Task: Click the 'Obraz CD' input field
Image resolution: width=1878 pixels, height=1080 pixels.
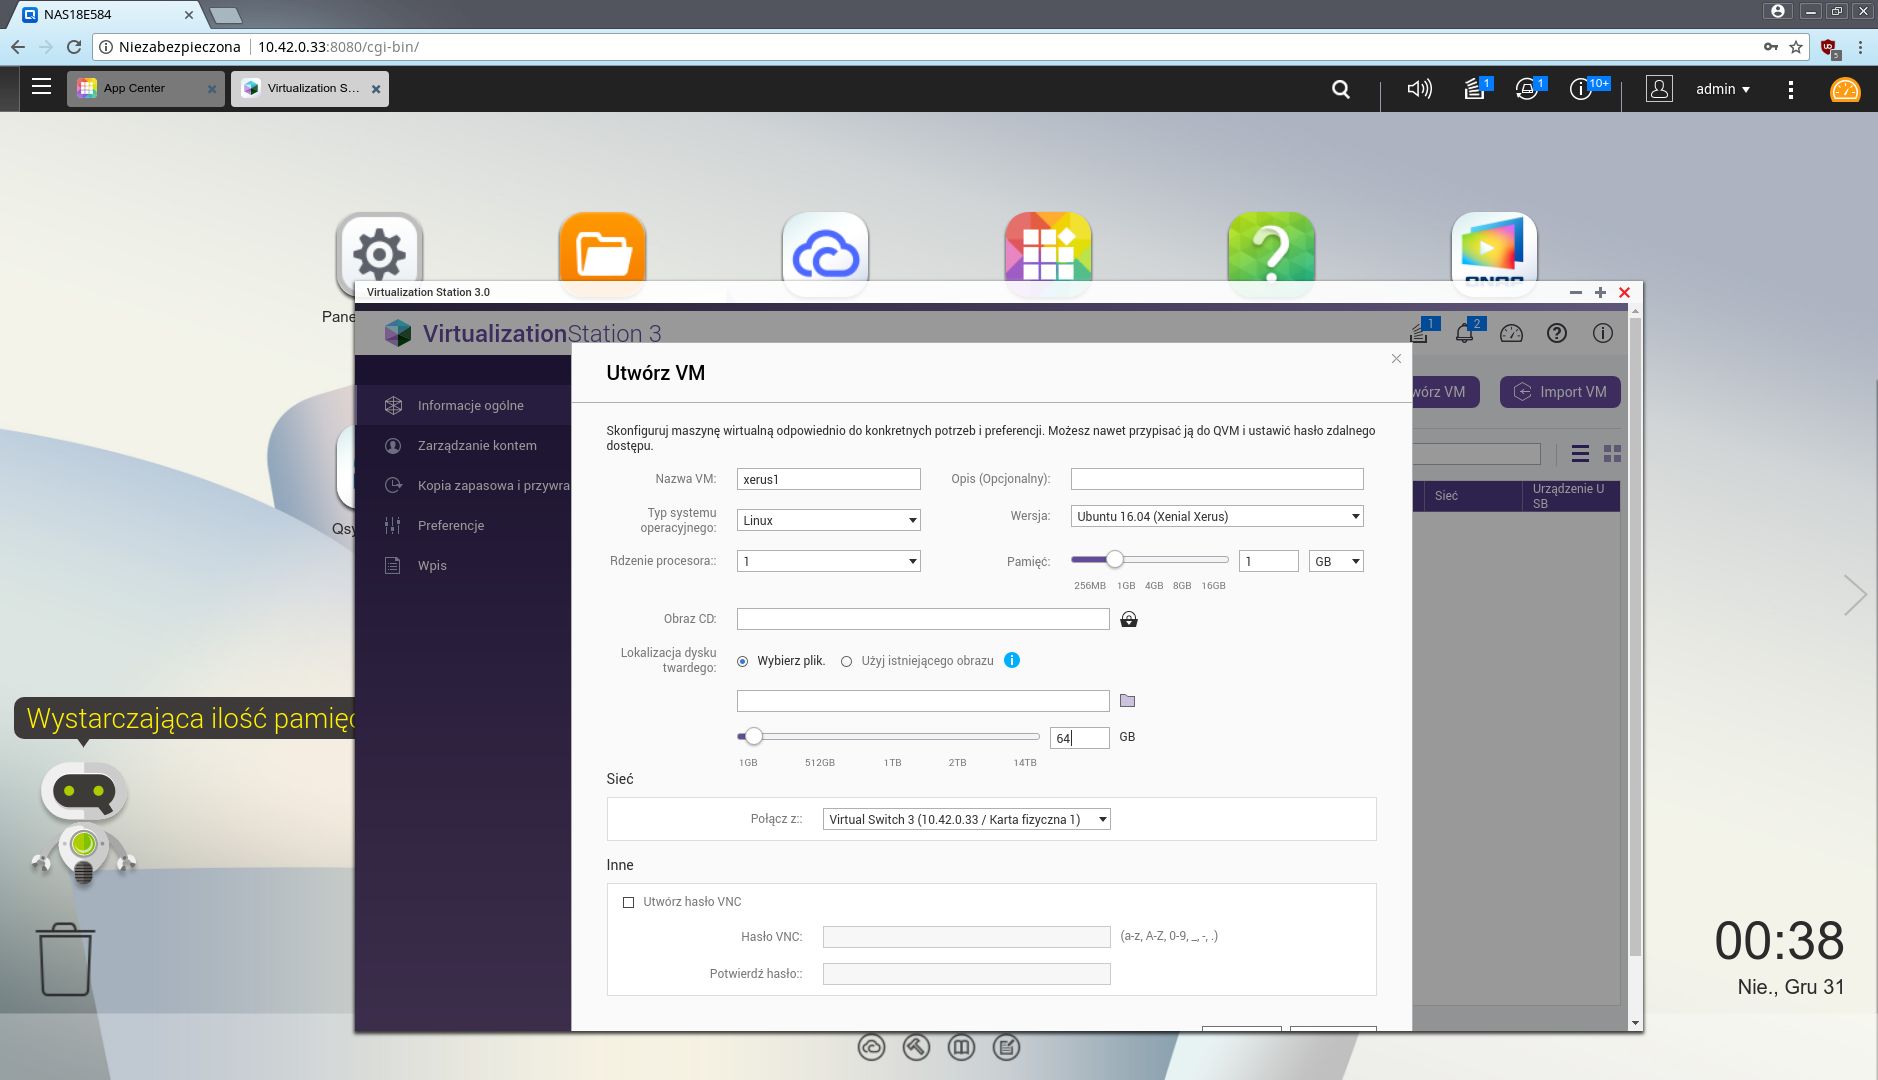Action: 923,619
